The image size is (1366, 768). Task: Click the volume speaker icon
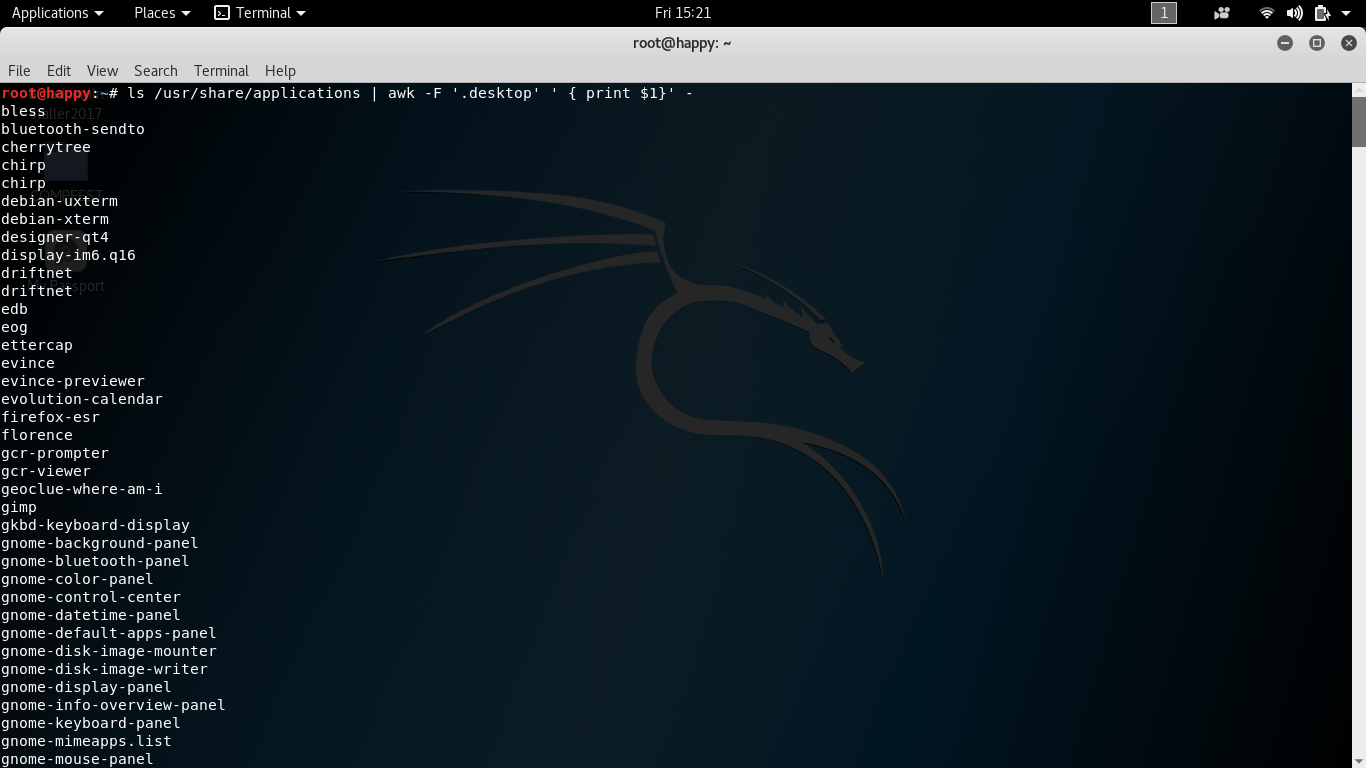1295,13
